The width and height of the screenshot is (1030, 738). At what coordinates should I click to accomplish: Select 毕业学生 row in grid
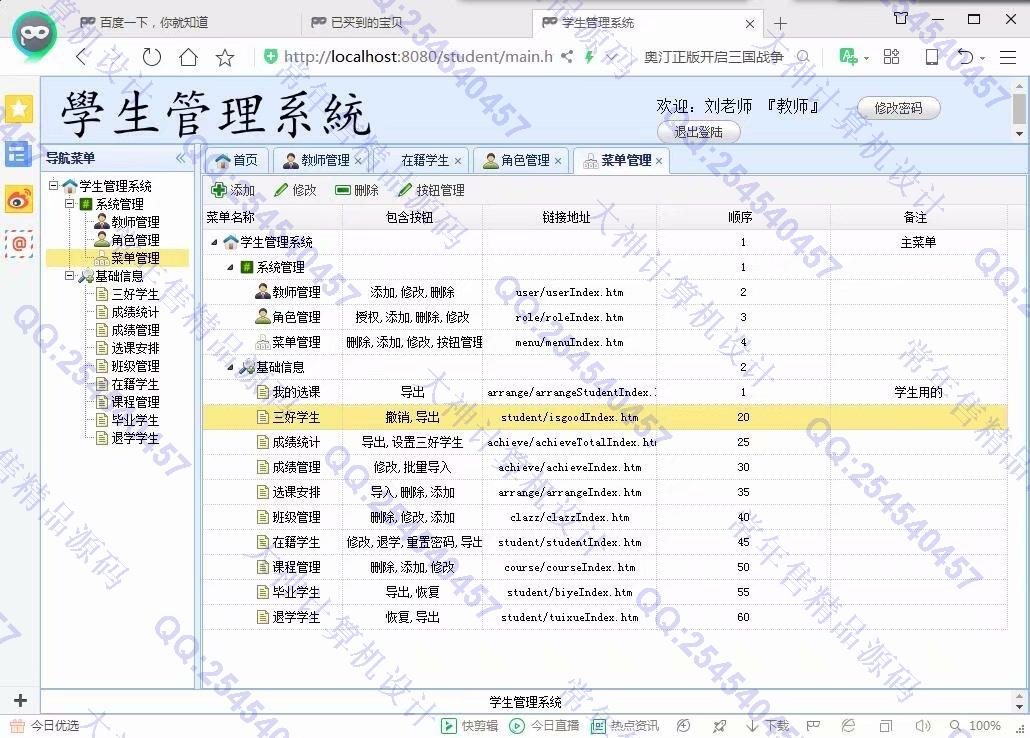pyautogui.click(x=605, y=592)
